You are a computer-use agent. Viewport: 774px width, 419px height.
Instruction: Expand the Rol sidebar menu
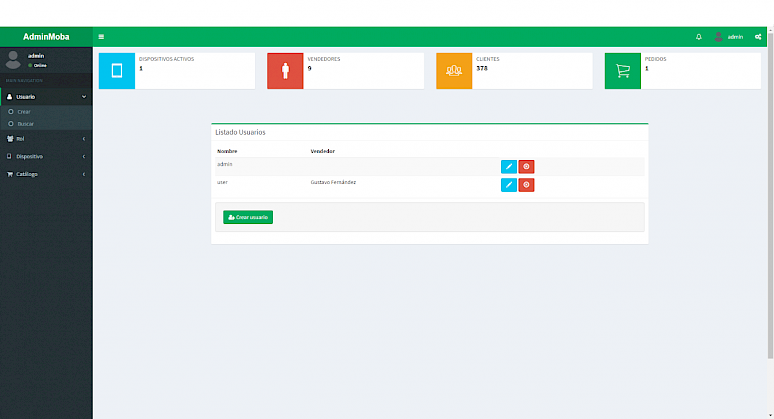pos(46,139)
